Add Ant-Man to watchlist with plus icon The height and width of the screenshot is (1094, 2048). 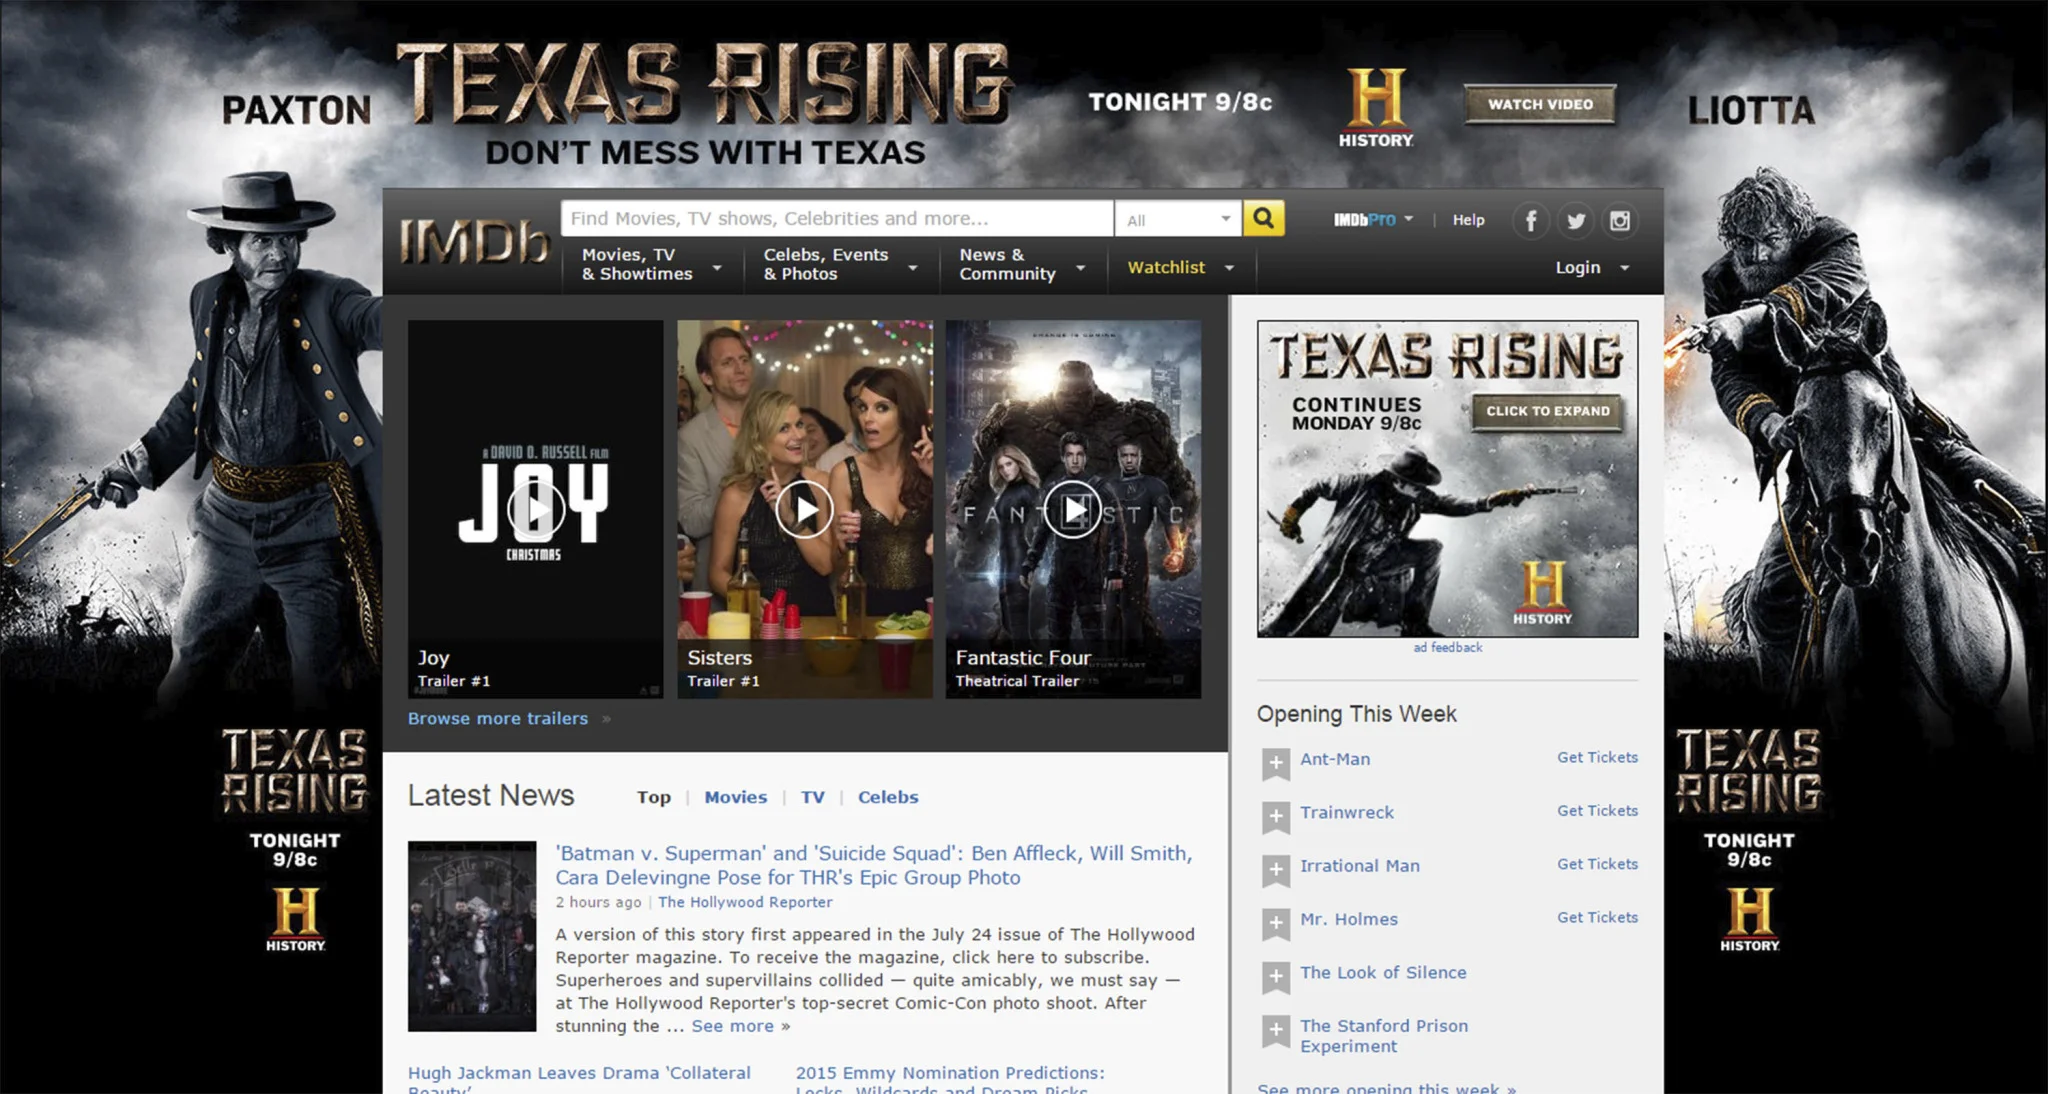coord(1275,763)
